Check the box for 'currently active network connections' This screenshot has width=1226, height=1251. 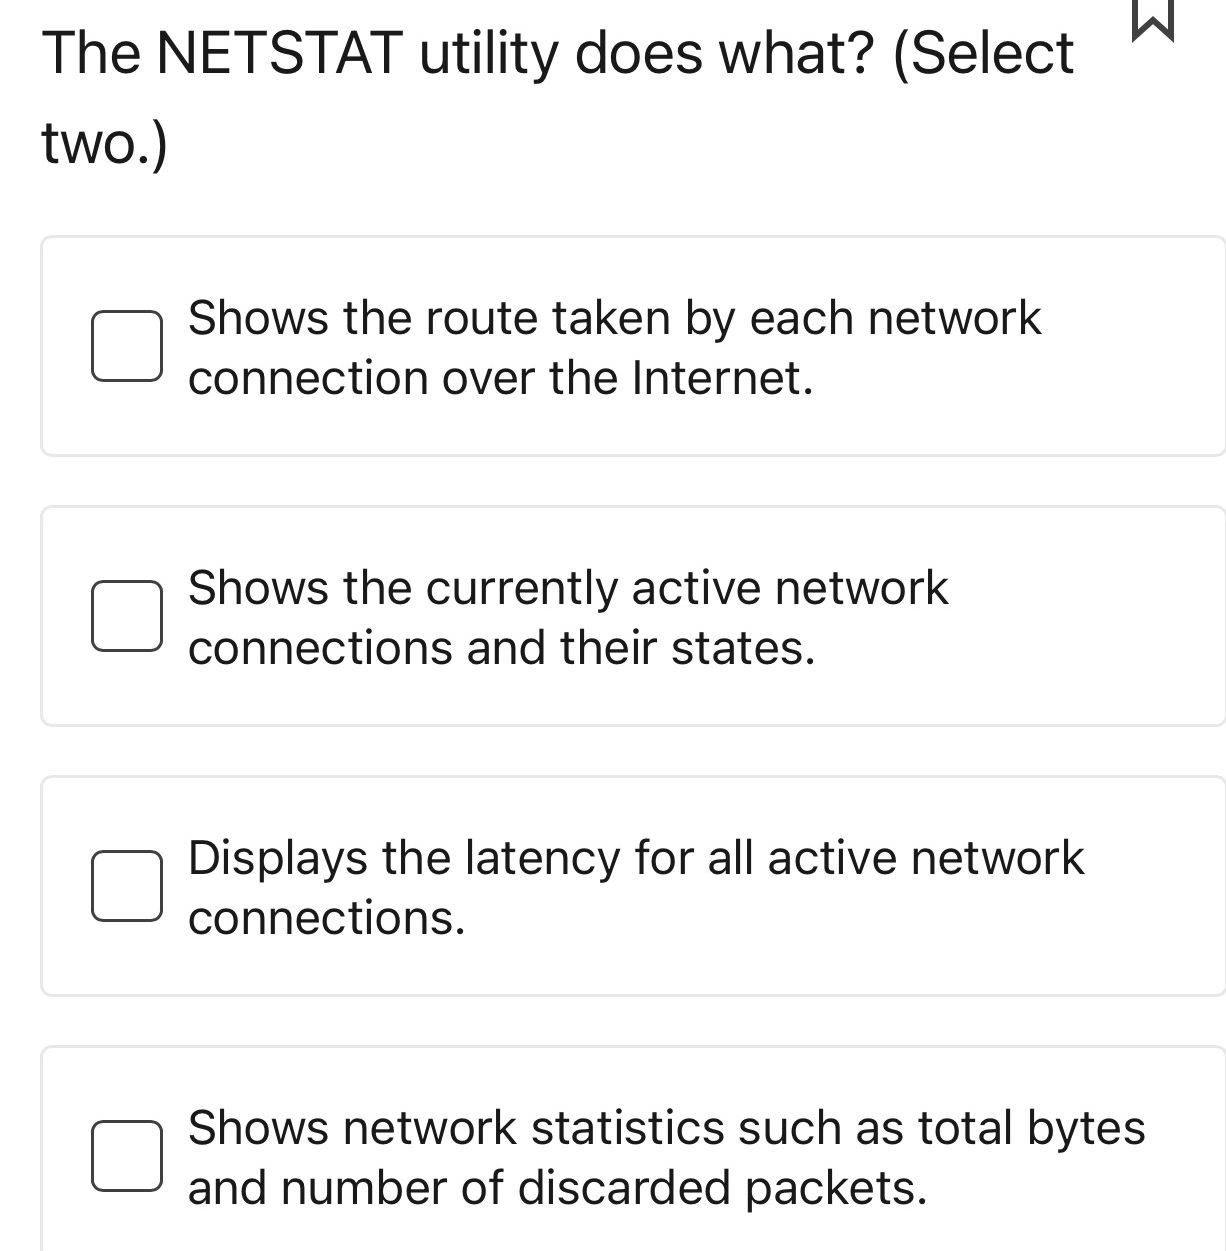126,616
